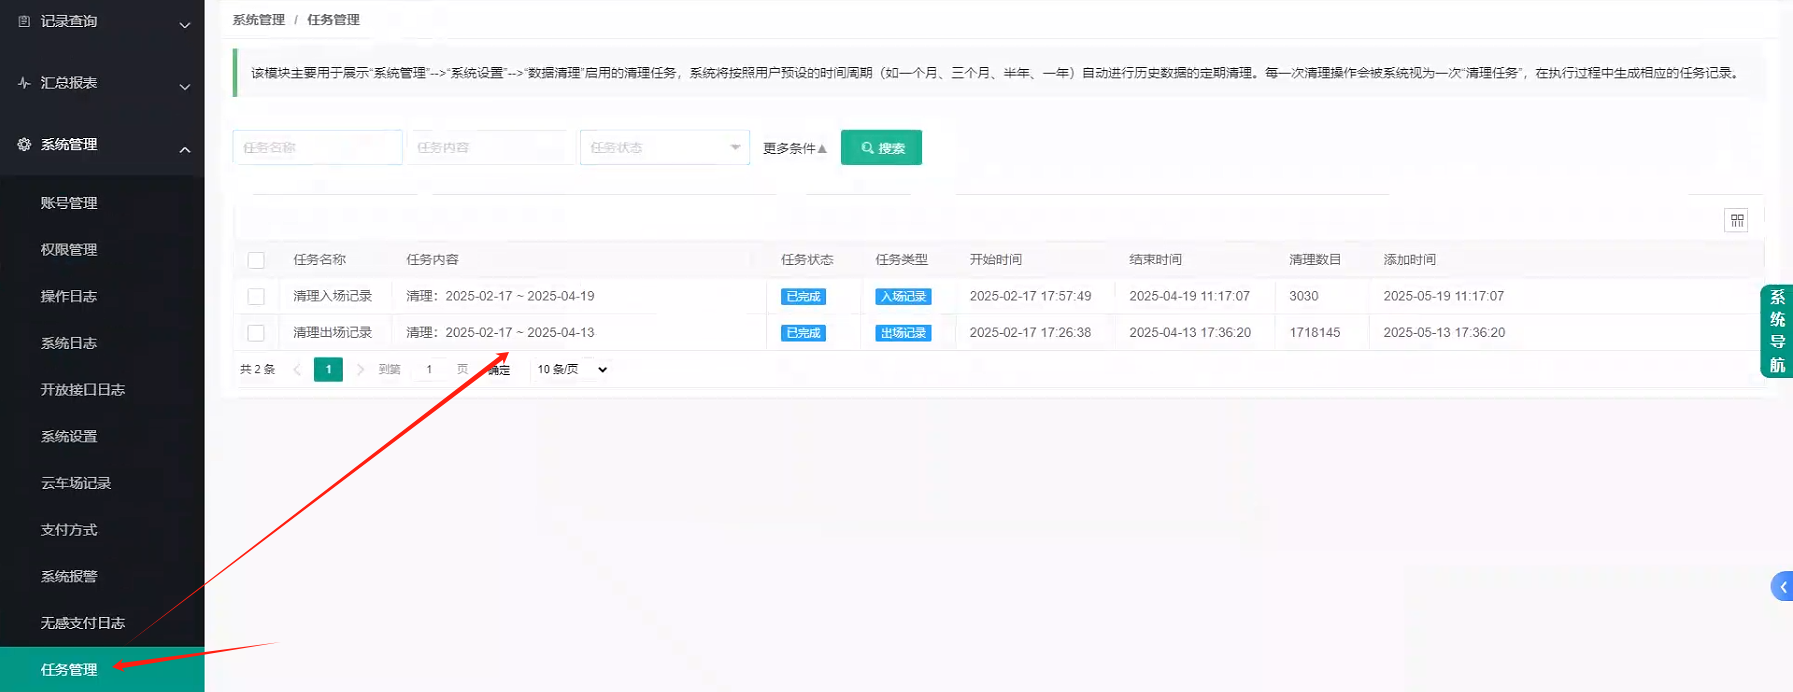Viewport: 1793px width, 692px height.
Task: Open 账号管理 in sidebar
Action: pyautogui.click(x=69, y=203)
